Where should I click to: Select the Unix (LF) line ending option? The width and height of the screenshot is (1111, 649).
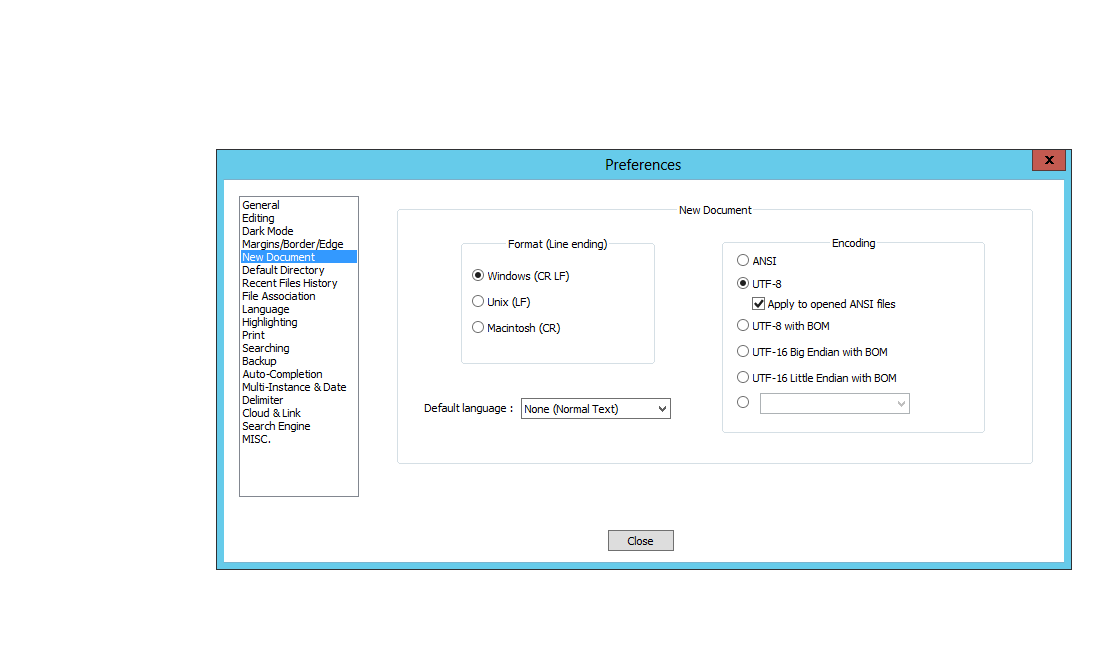click(x=478, y=301)
